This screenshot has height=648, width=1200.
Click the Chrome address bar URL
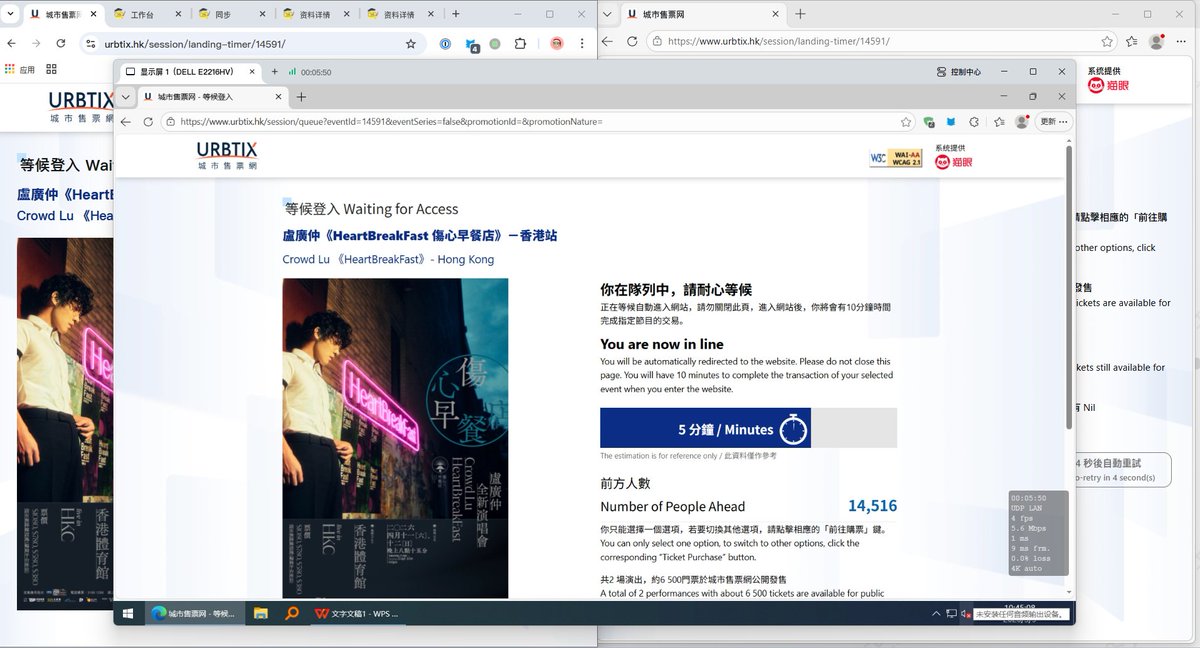coord(195,44)
